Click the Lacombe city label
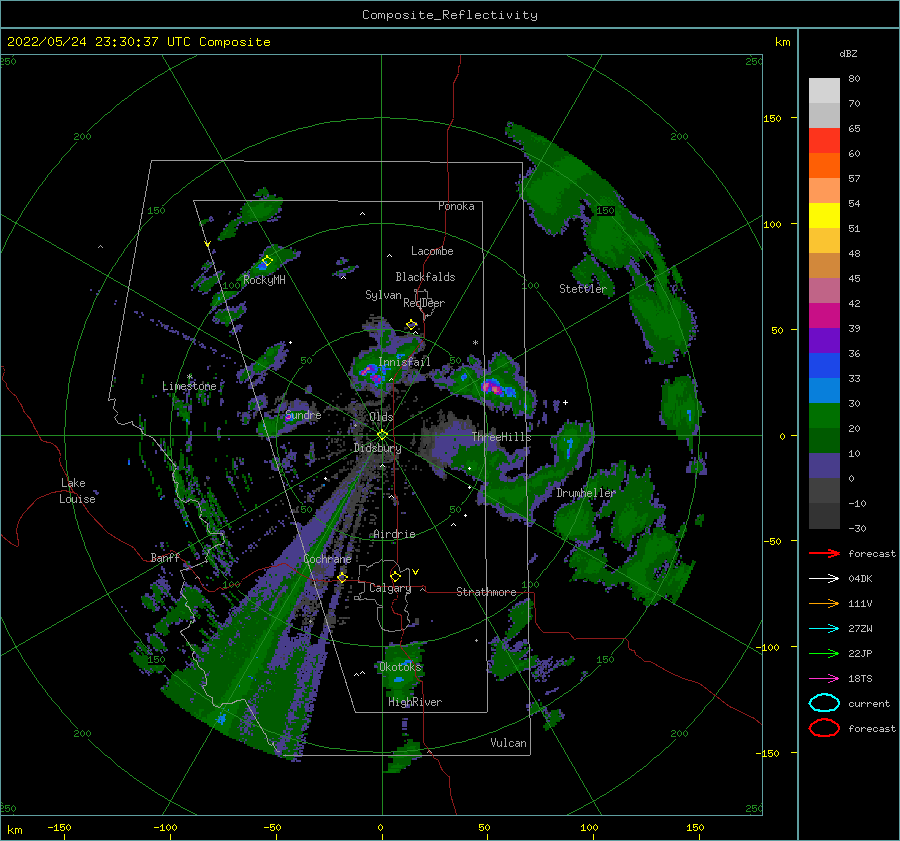 point(432,251)
